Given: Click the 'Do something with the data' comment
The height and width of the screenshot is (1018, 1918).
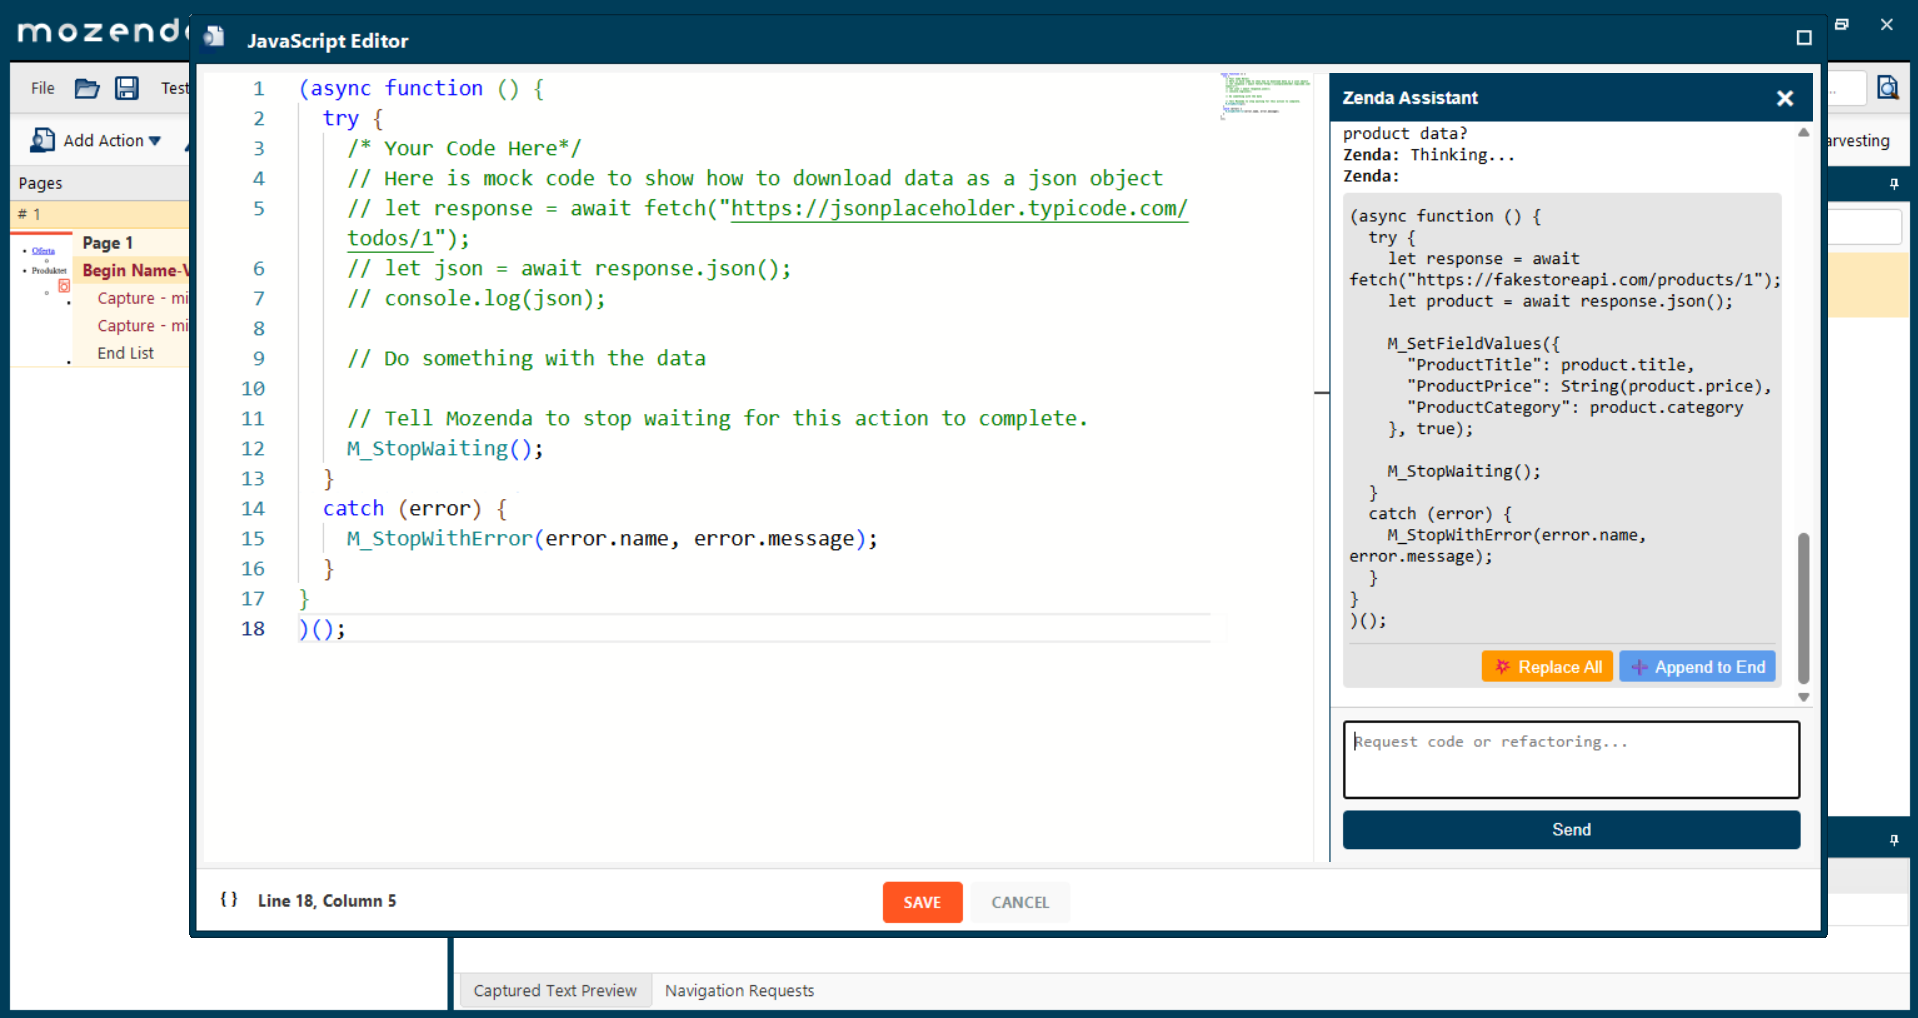Looking at the screenshot, I should coord(526,358).
